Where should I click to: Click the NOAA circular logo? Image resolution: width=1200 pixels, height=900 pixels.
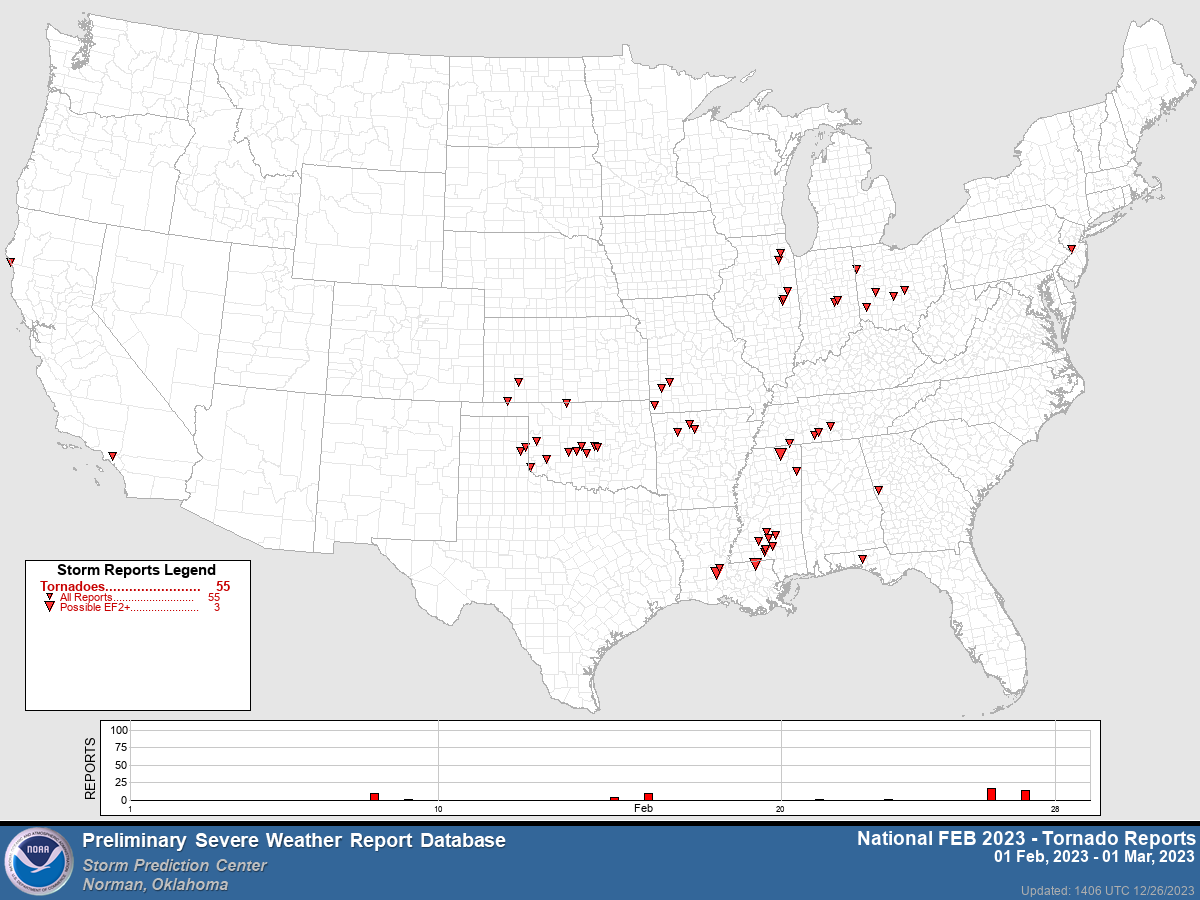pos(39,861)
